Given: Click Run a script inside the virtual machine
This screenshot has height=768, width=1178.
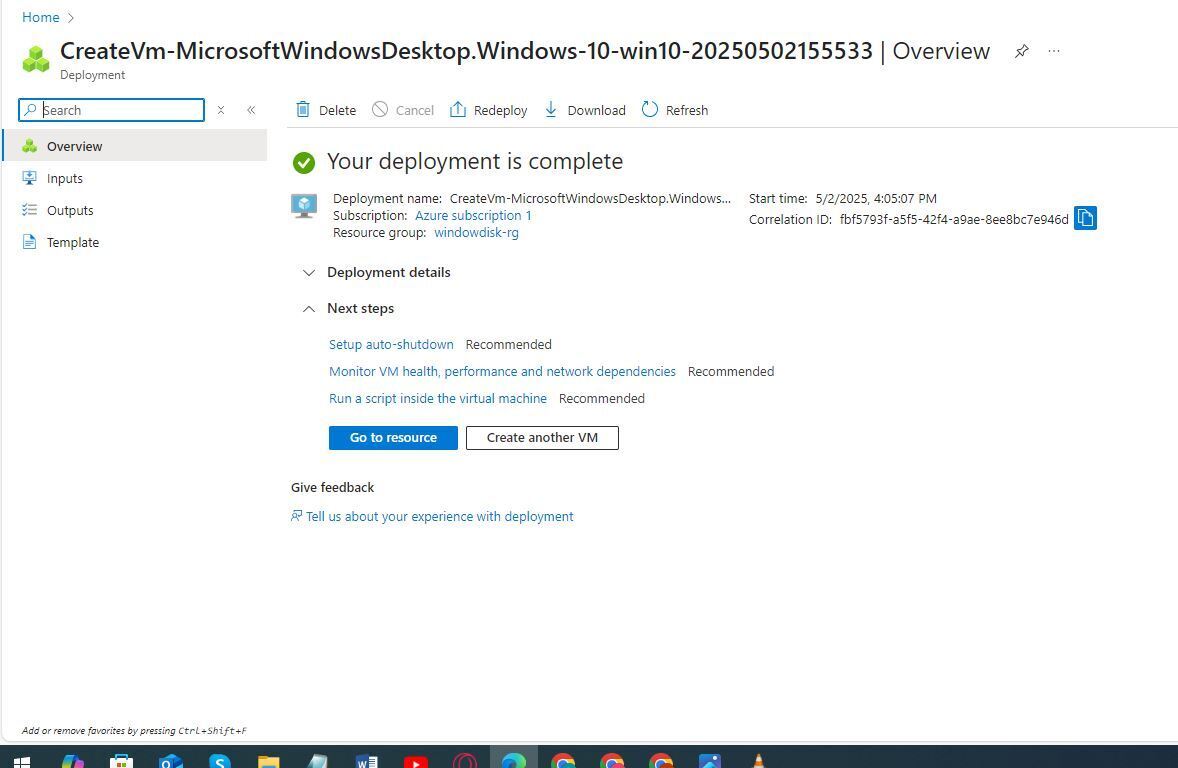Looking at the screenshot, I should click(438, 398).
